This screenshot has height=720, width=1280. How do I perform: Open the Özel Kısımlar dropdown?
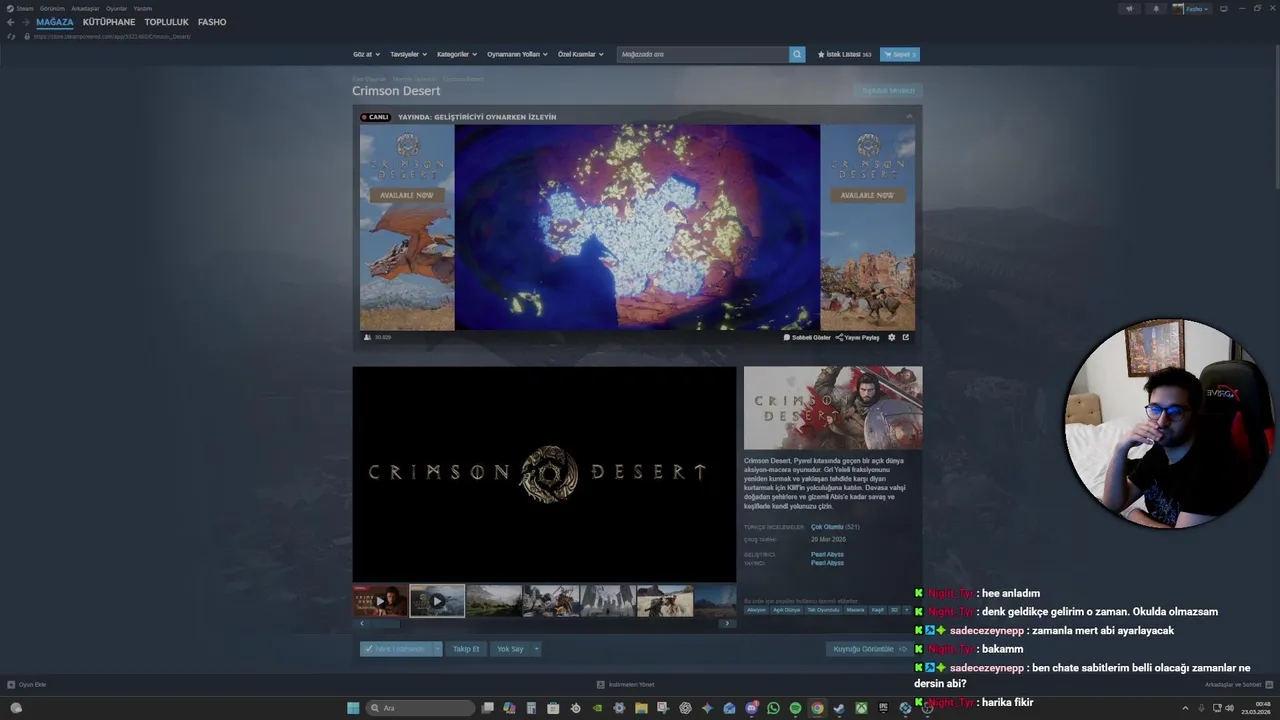(580, 54)
